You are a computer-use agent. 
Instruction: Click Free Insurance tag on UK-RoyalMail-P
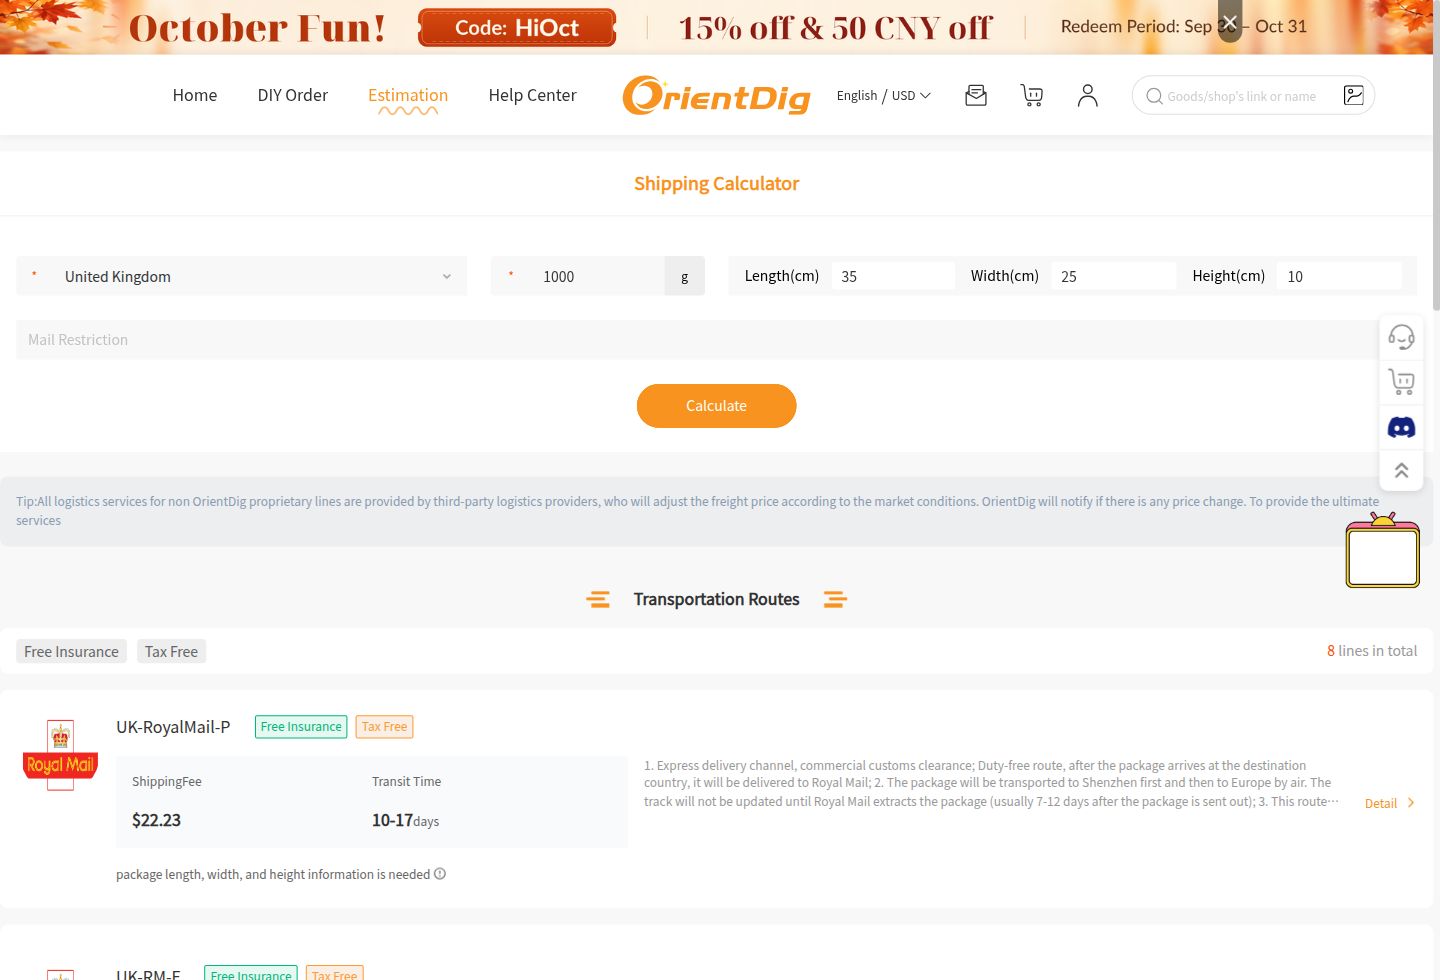pyautogui.click(x=301, y=727)
